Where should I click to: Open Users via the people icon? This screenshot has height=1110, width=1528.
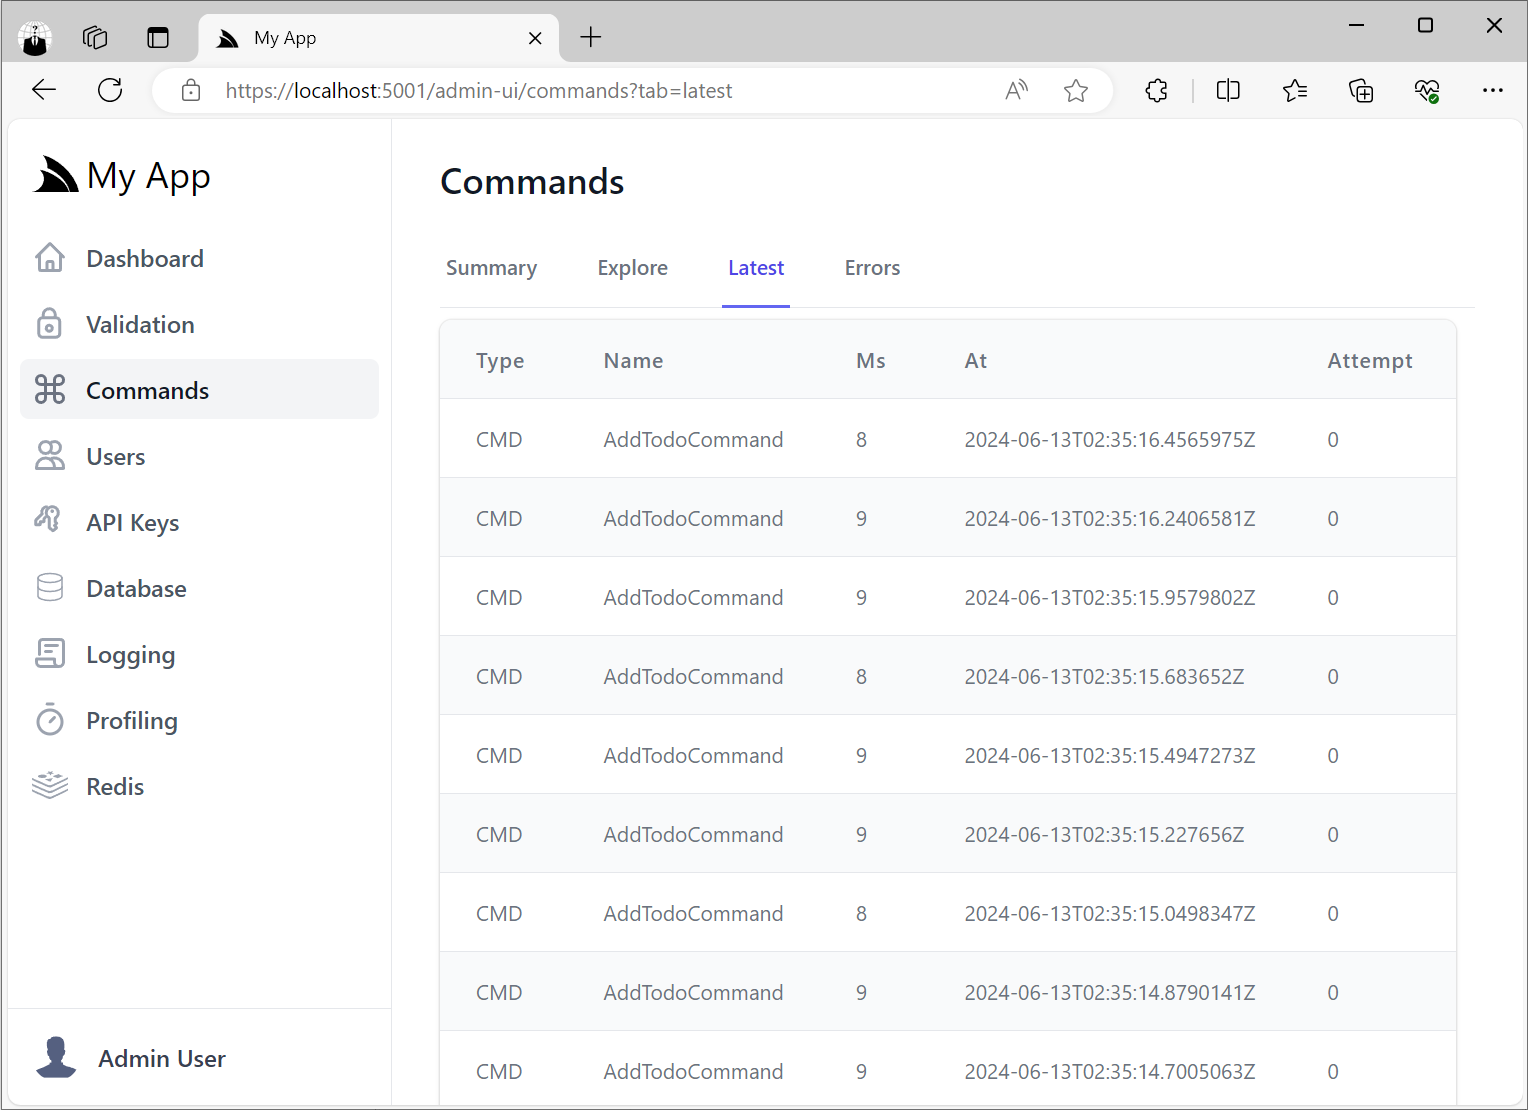pos(50,456)
